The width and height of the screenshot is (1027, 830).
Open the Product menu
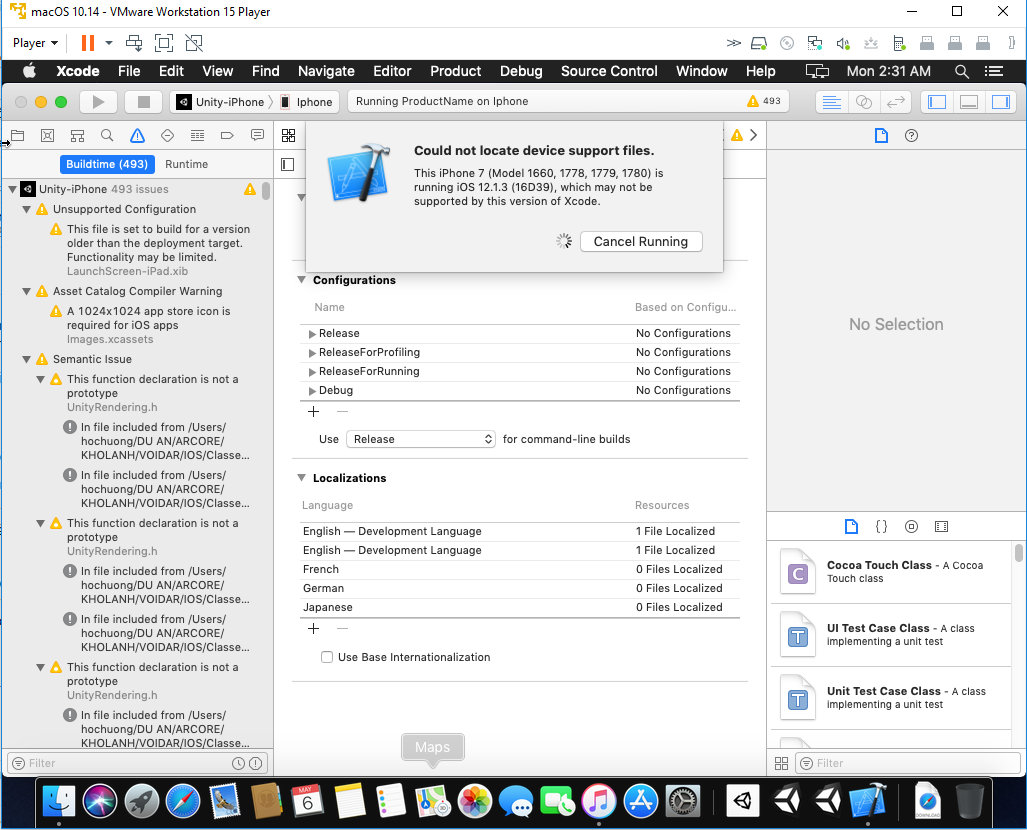tap(455, 71)
